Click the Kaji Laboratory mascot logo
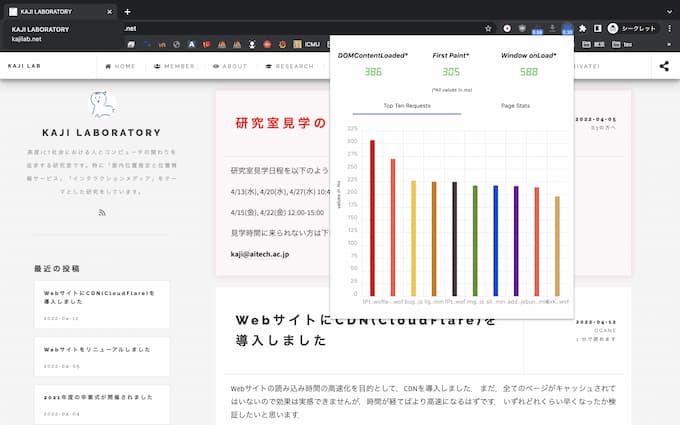 (x=101, y=104)
